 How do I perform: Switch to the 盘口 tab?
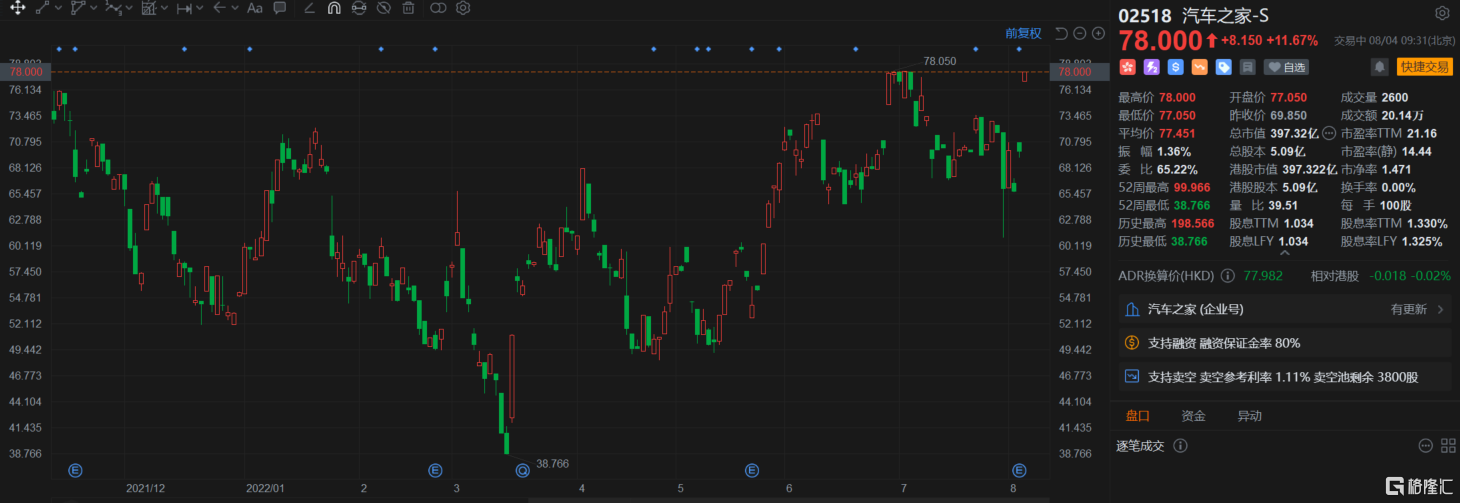(x=1138, y=416)
